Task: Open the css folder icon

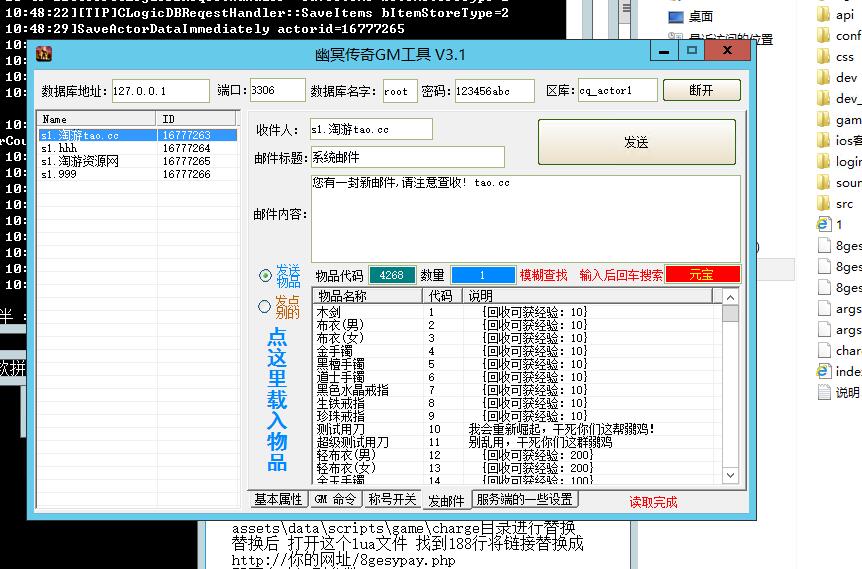Action: pyautogui.click(x=822, y=57)
